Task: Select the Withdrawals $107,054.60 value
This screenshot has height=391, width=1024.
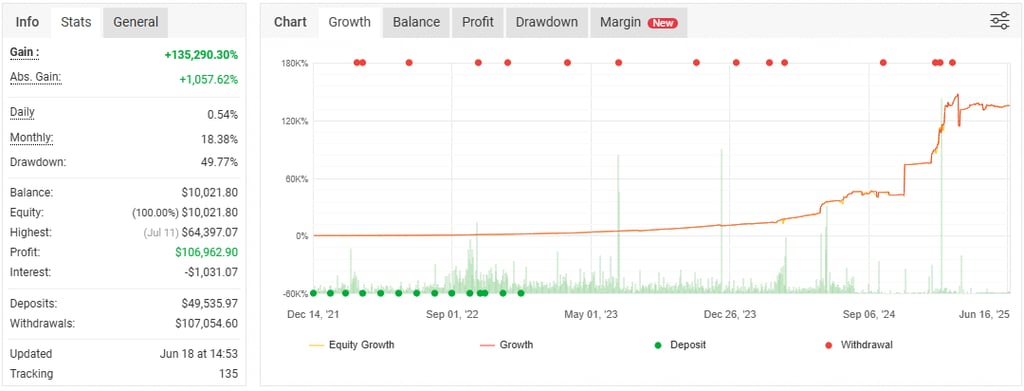Action: click(206, 323)
